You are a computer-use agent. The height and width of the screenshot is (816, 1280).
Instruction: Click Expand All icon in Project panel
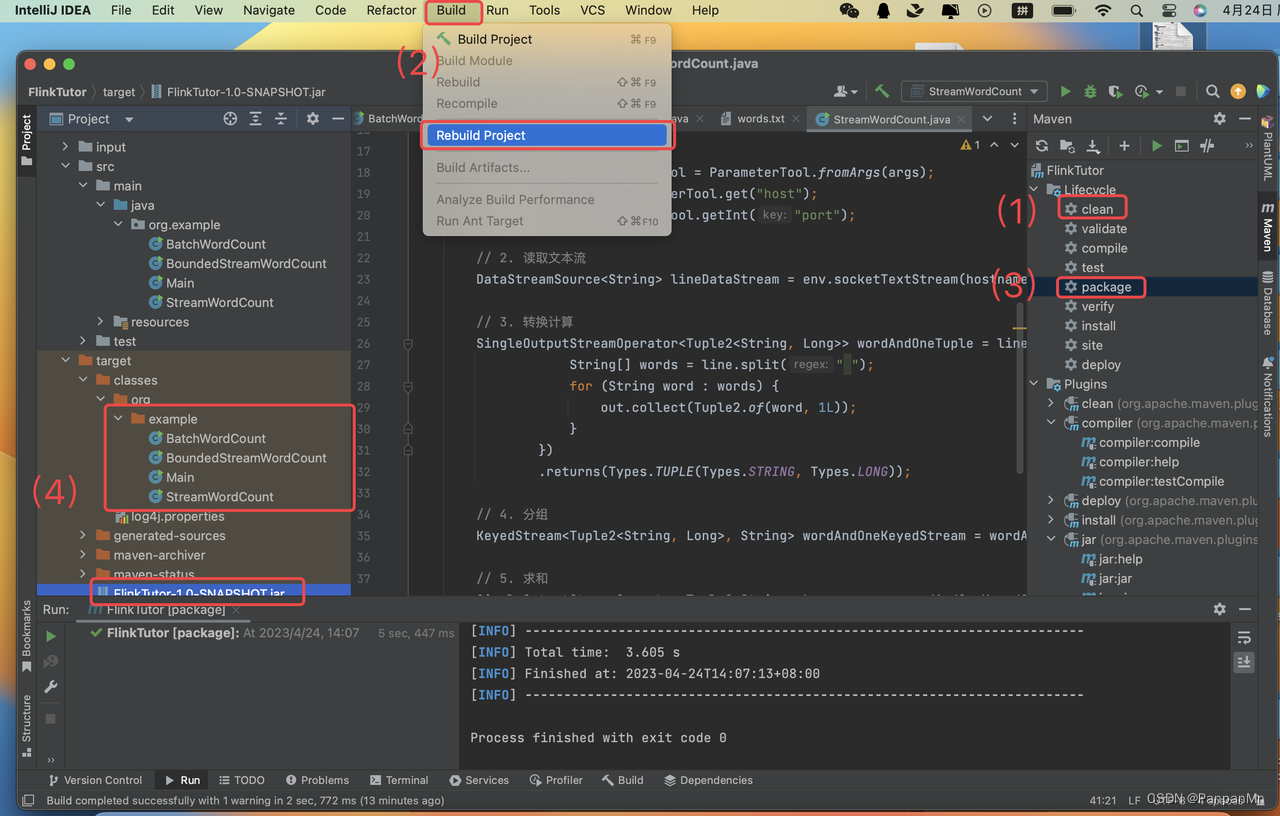pos(256,118)
